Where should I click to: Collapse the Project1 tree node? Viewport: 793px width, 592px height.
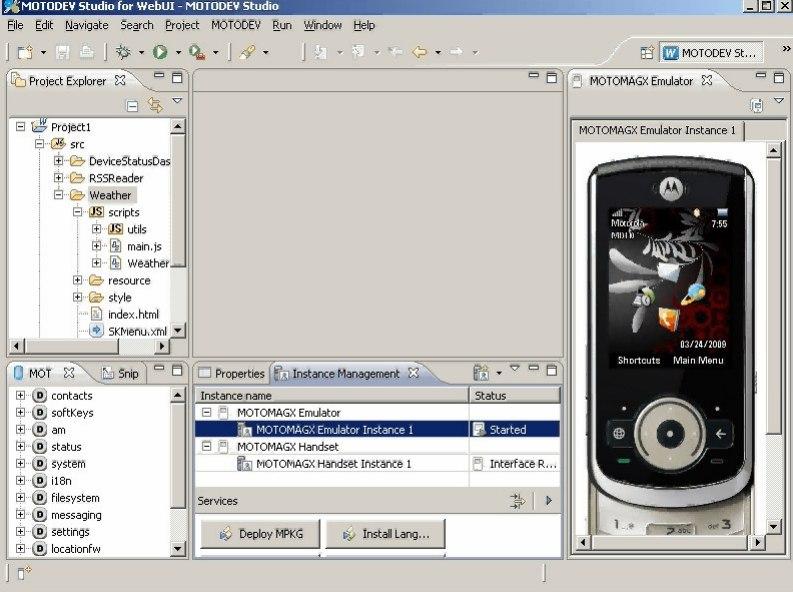pyautogui.click(x=21, y=126)
